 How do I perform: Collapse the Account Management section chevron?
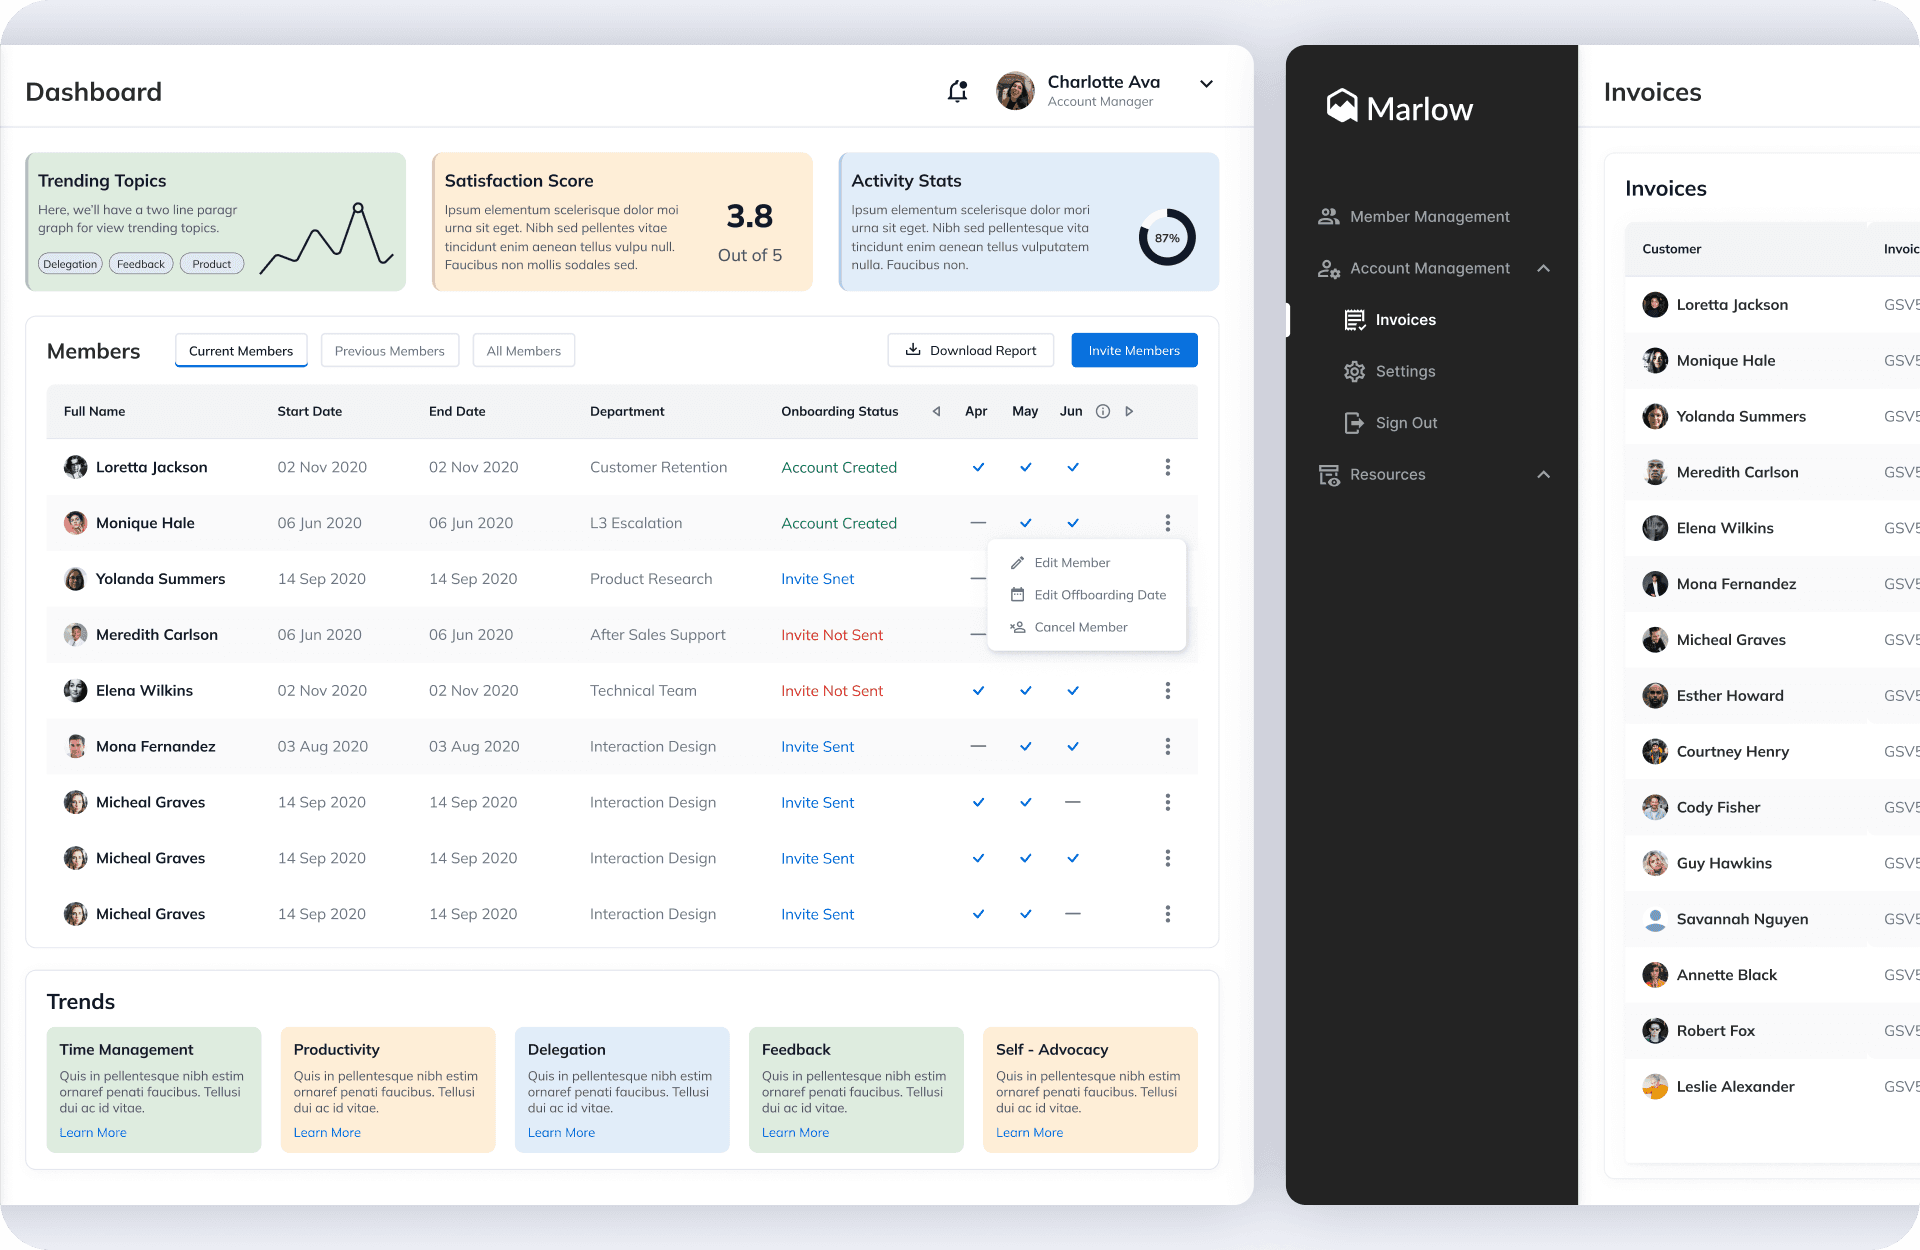coord(1543,268)
